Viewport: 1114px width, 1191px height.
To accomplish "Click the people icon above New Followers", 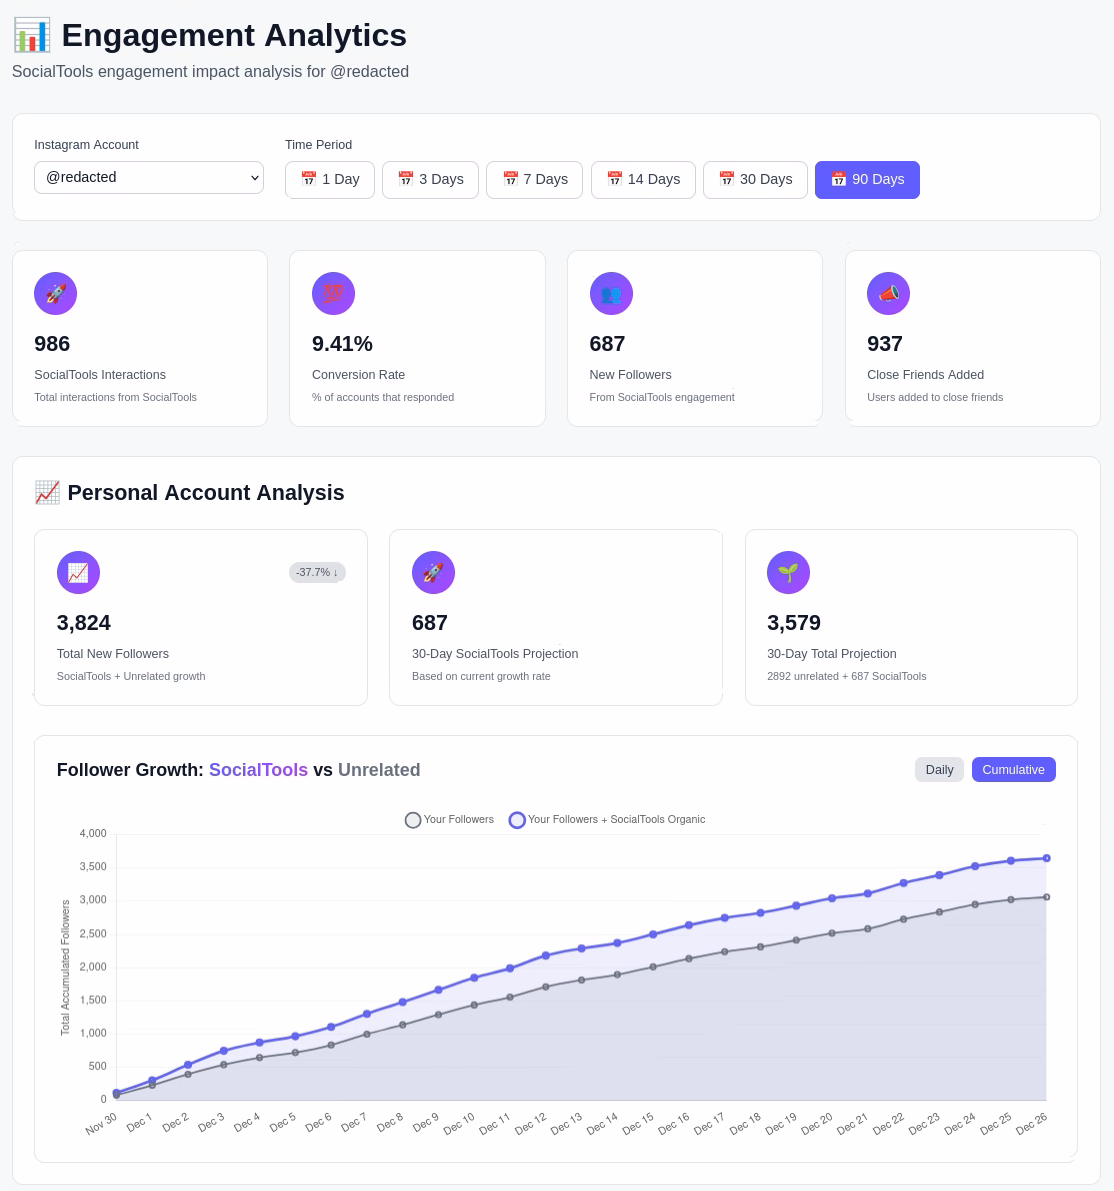I will point(611,293).
